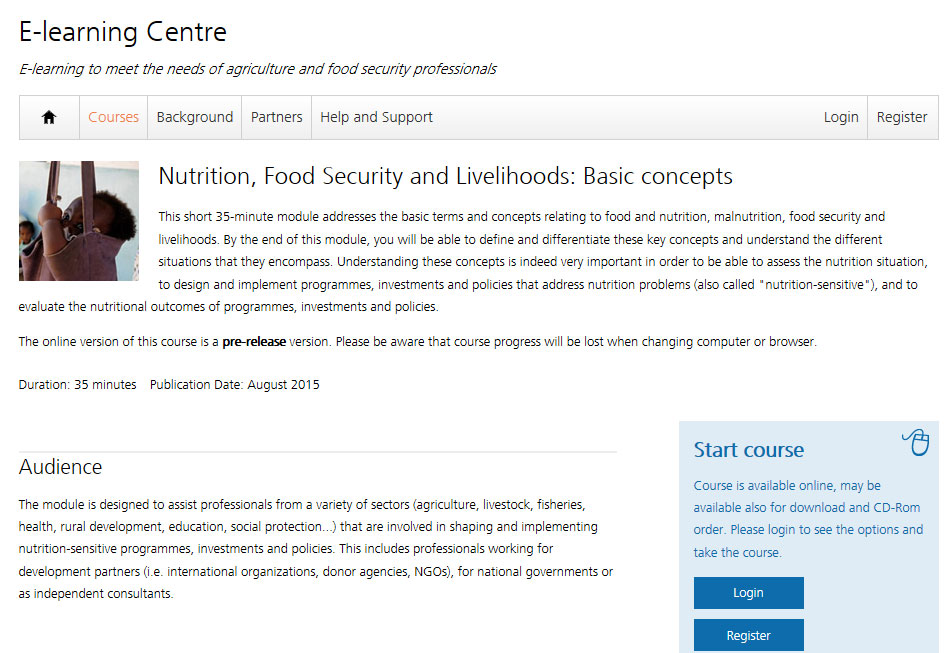Click the Publication Date: August 2015 text
The image size is (951, 653).
tap(235, 384)
